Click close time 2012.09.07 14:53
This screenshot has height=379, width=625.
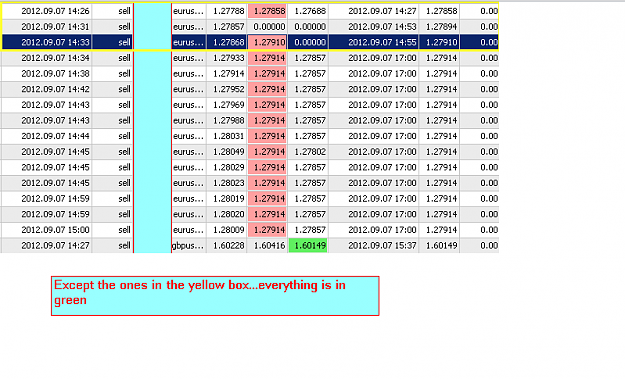(382, 27)
